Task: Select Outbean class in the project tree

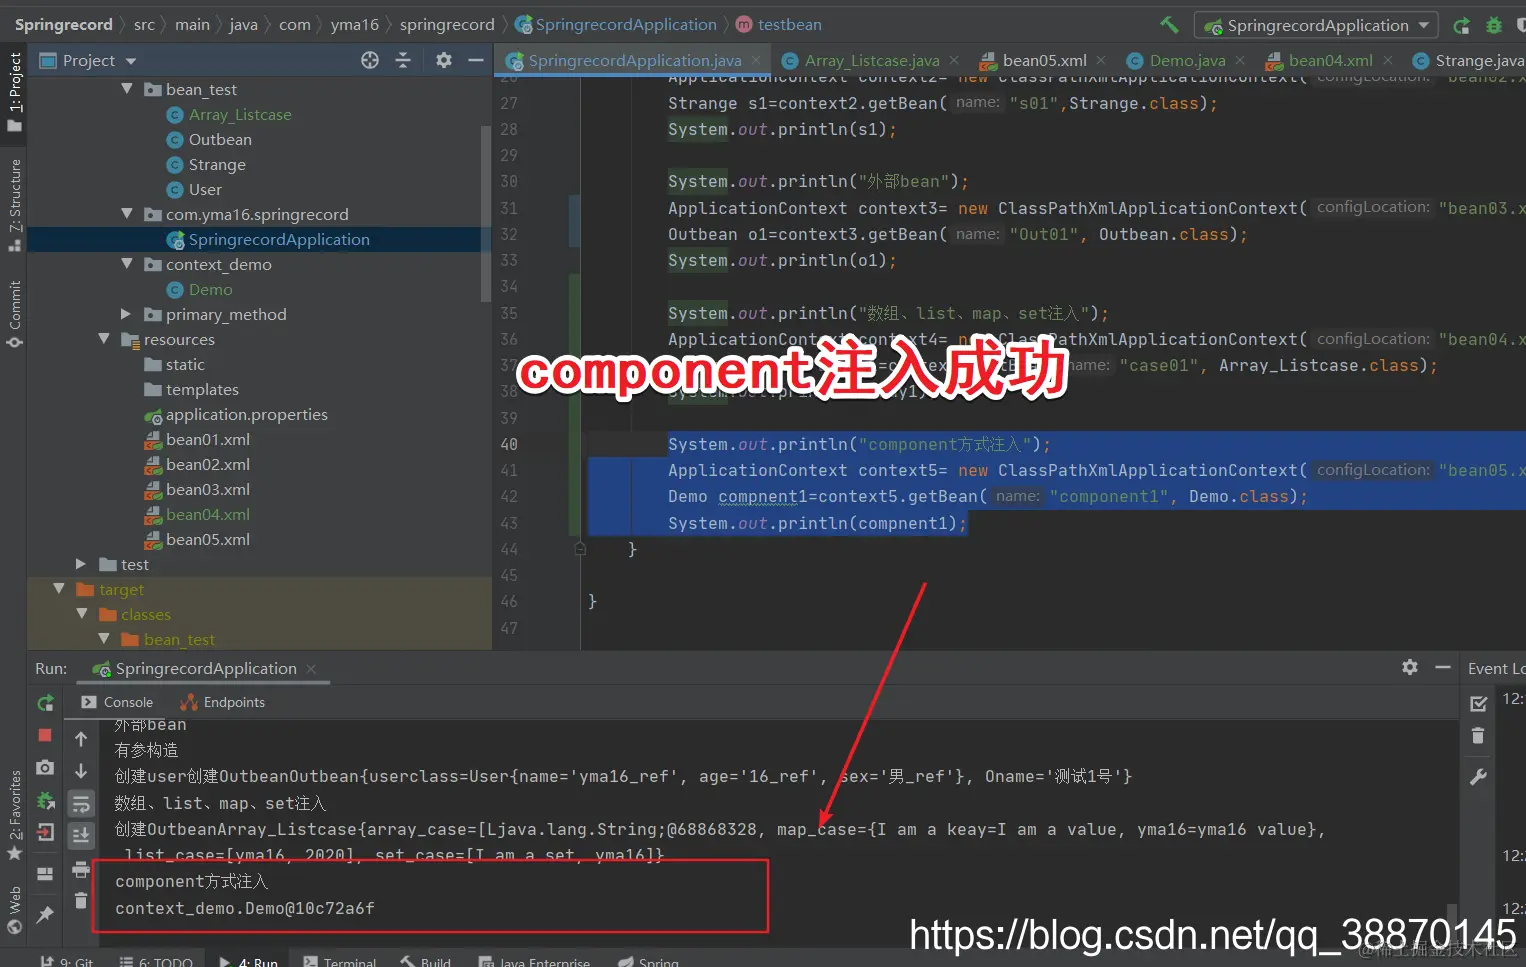Action: 220,139
